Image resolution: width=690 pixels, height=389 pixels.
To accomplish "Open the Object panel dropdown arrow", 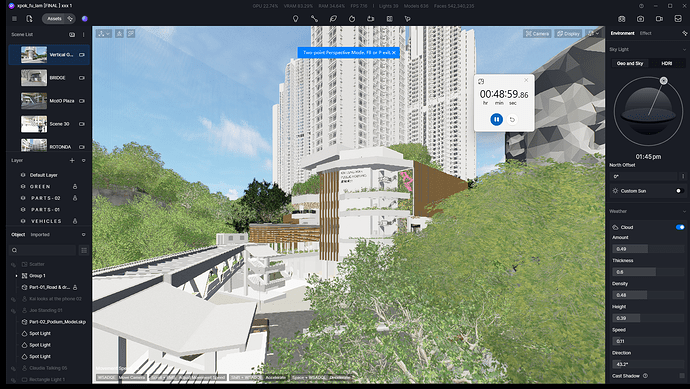I will [x=84, y=235].
